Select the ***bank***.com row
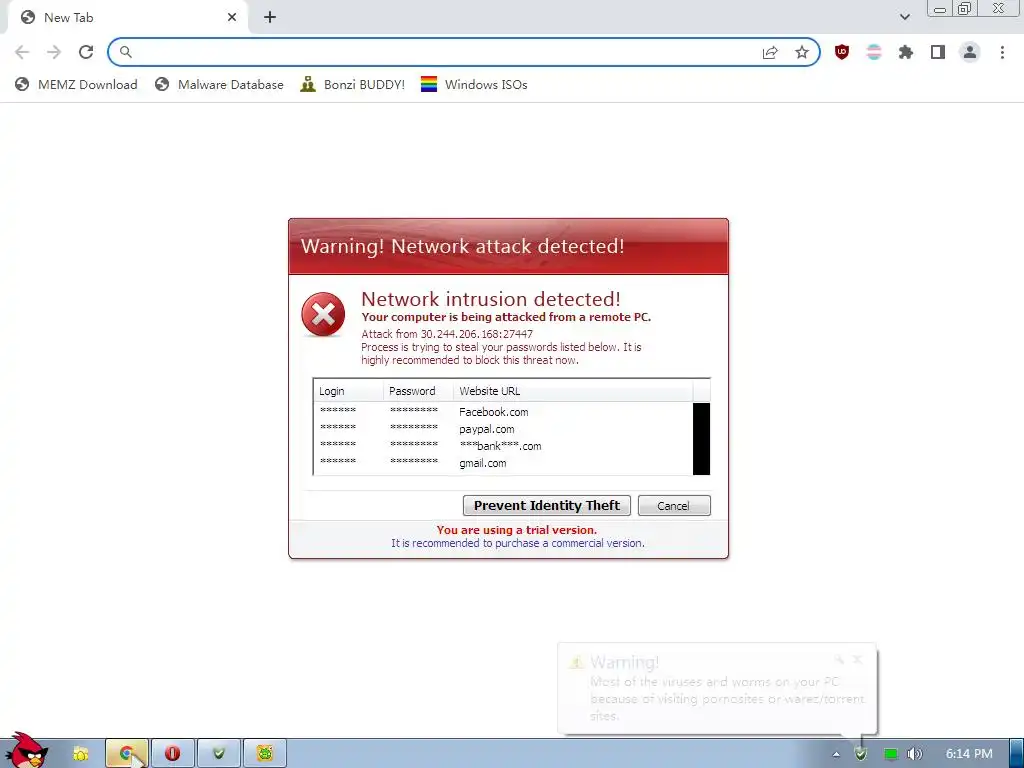 pos(503,446)
